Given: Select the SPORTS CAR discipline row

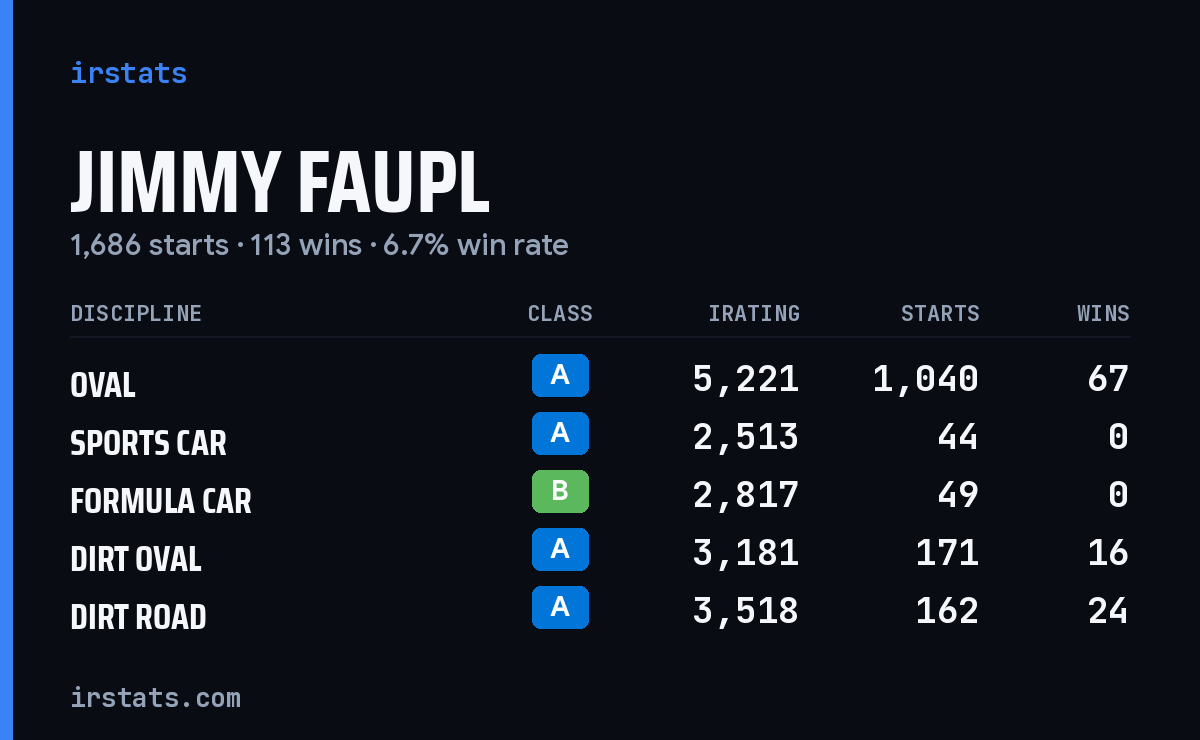Looking at the screenshot, I should tap(600, 437).
